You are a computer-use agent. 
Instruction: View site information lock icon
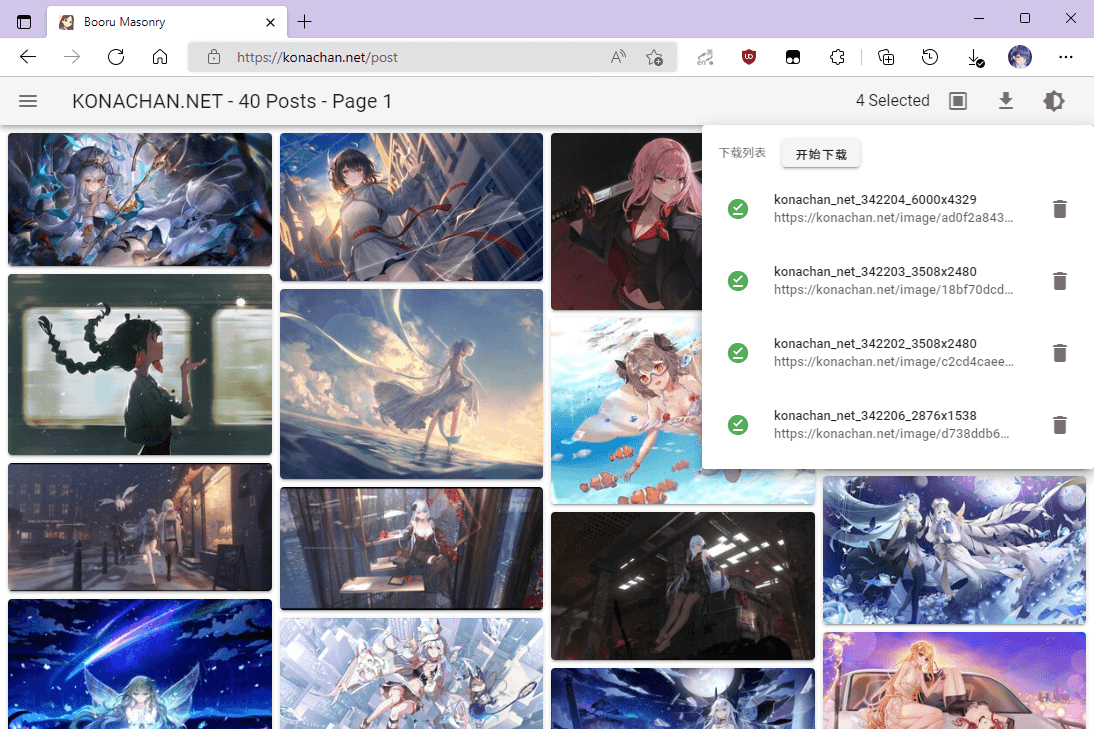click(213, 57)
